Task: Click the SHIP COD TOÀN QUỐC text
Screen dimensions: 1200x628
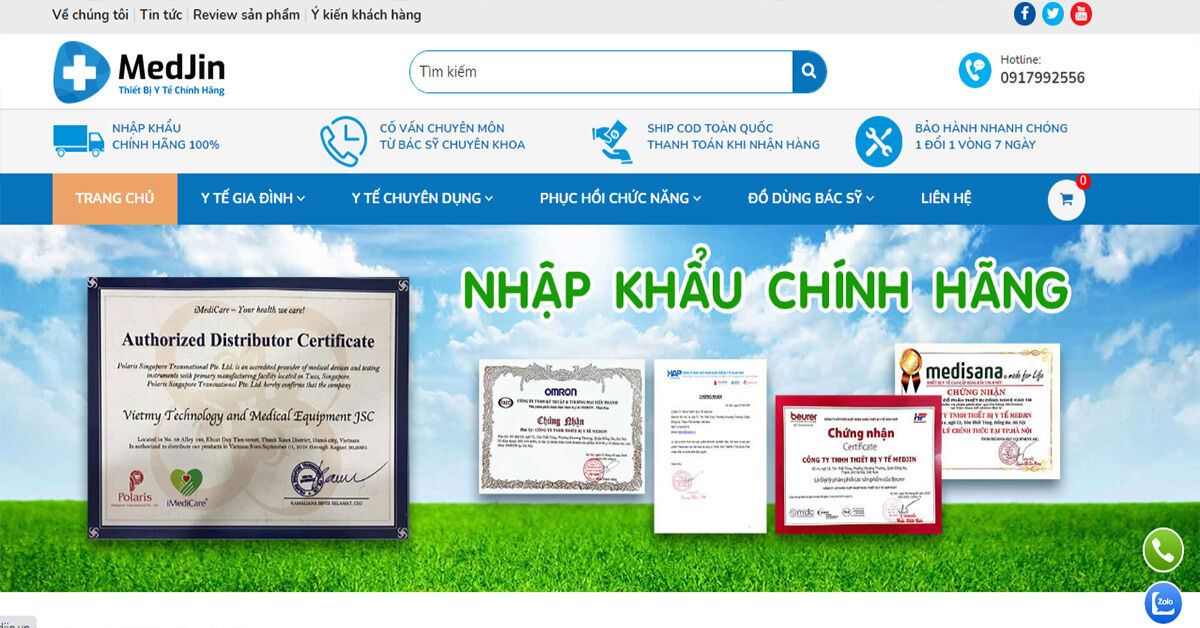Action: [710, 128]
